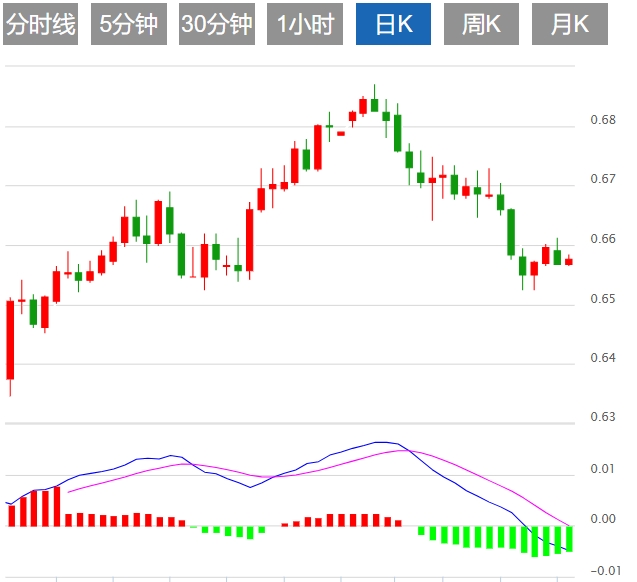Click the 0.64 price axis label
Screen dimensions: 637x582
tap(603, 358)
